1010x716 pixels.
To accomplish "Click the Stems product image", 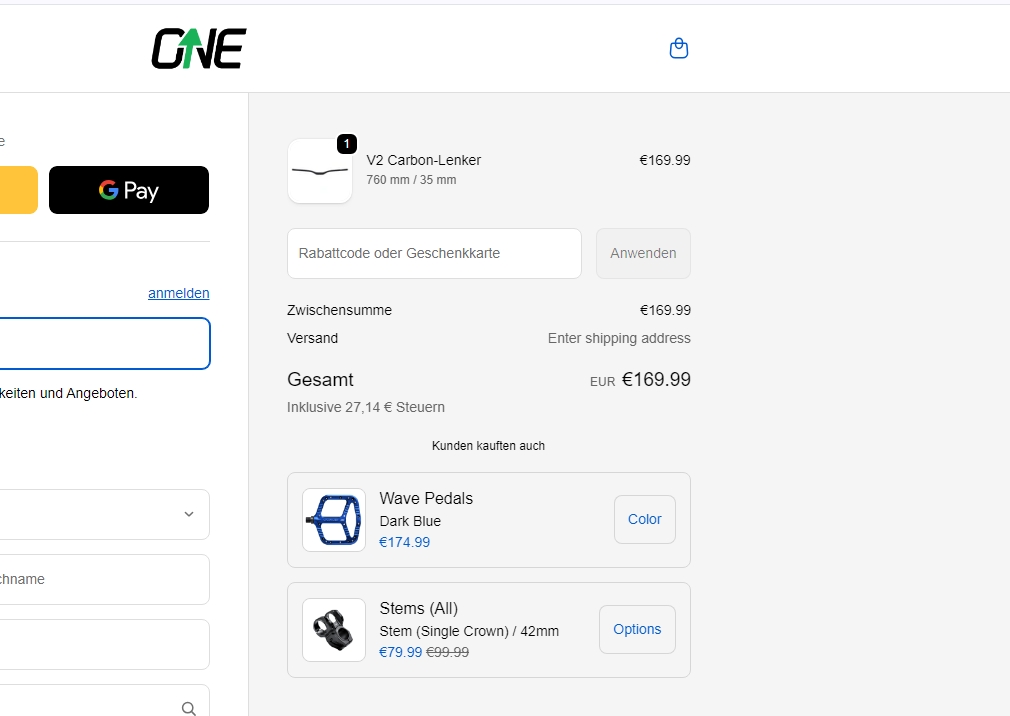I will pos(334,630).
